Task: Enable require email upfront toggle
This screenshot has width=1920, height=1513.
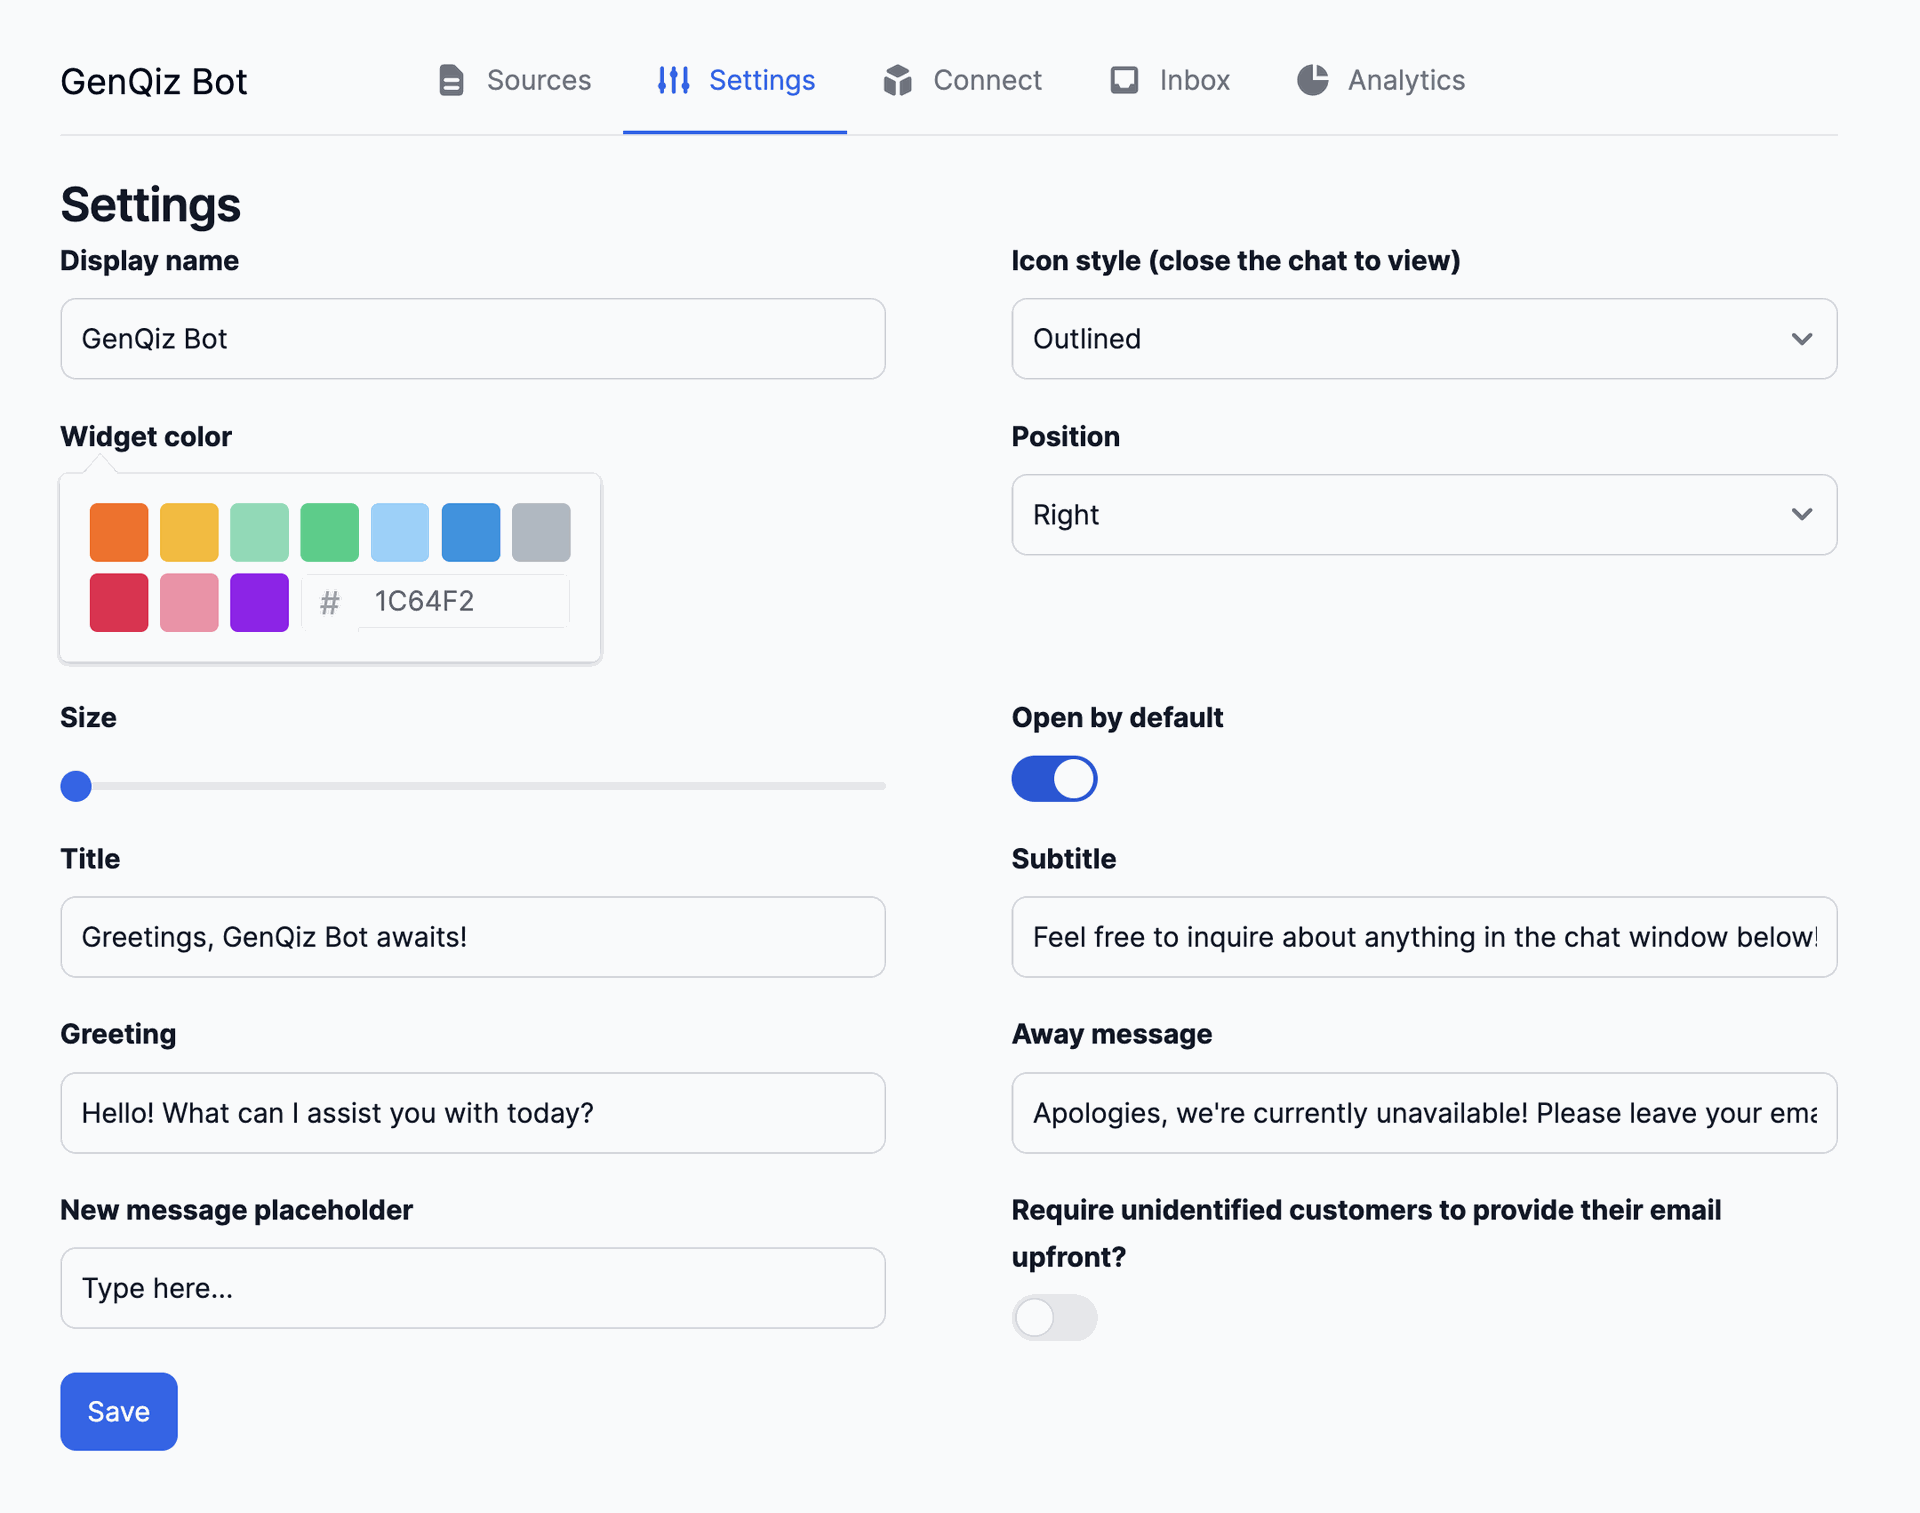Action: 1054,1317
